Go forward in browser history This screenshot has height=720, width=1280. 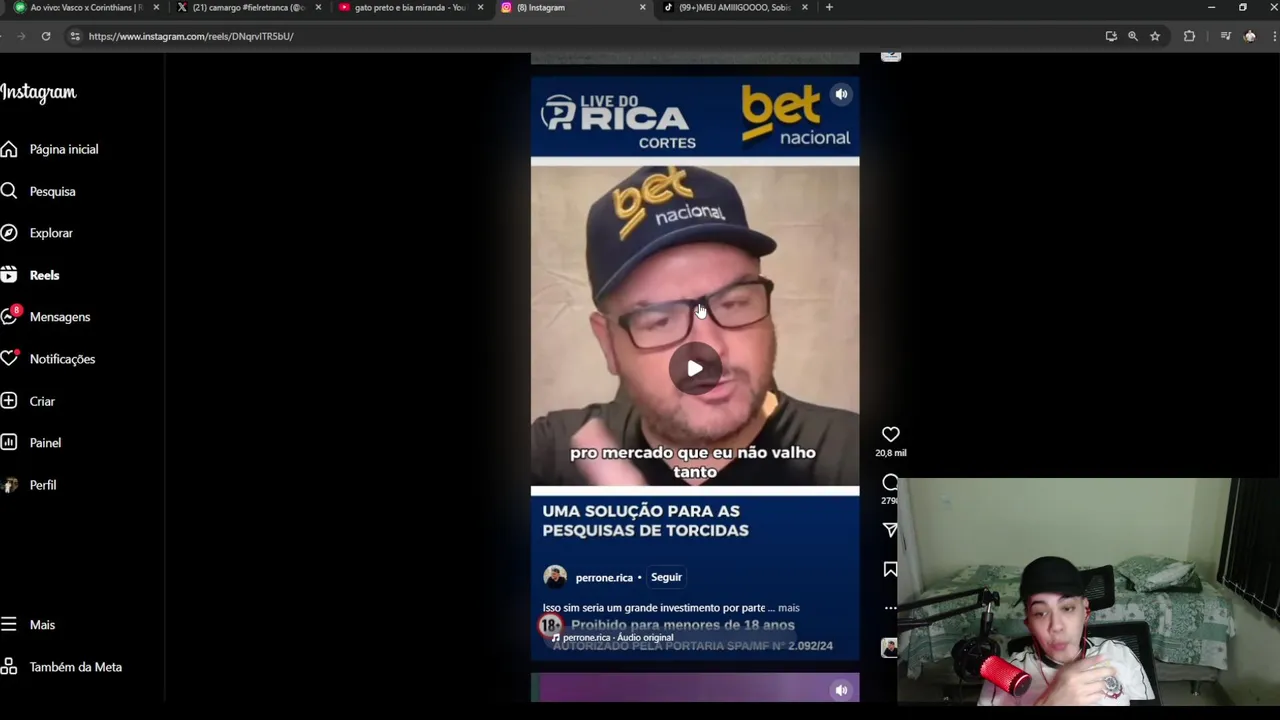click(20, 36)
